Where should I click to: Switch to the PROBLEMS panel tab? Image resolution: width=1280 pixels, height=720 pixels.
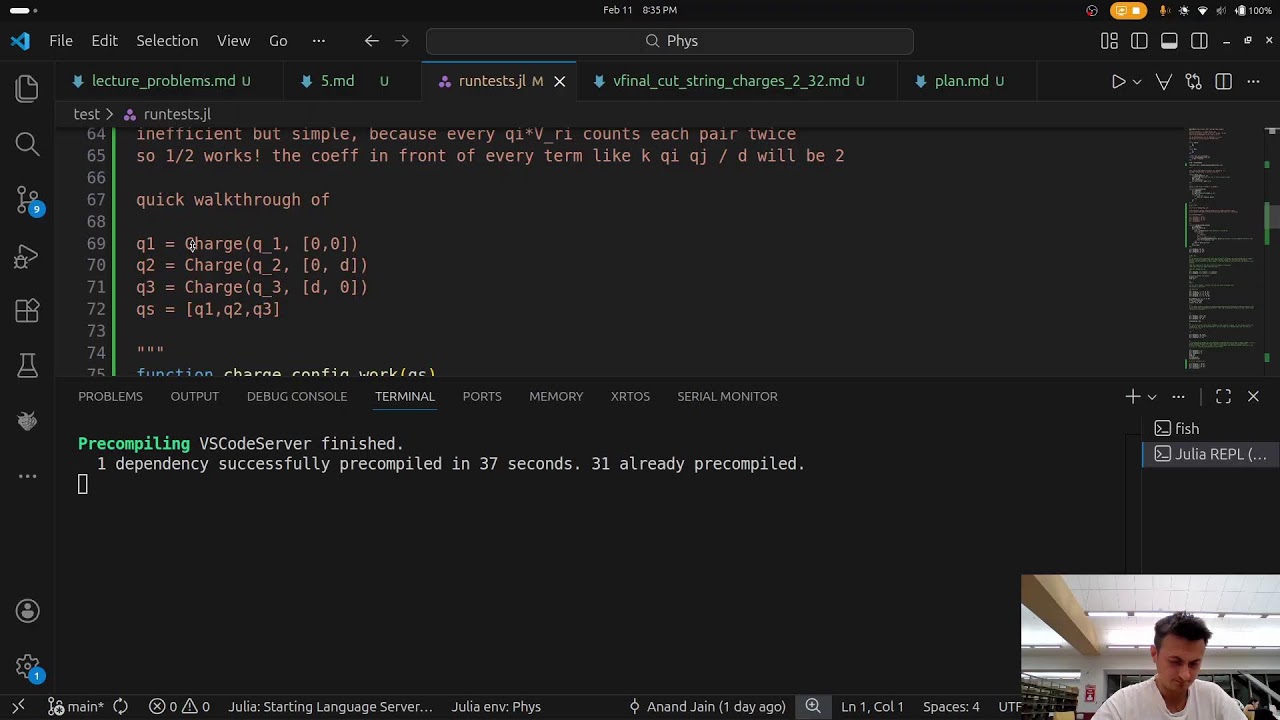click(110, 396)
